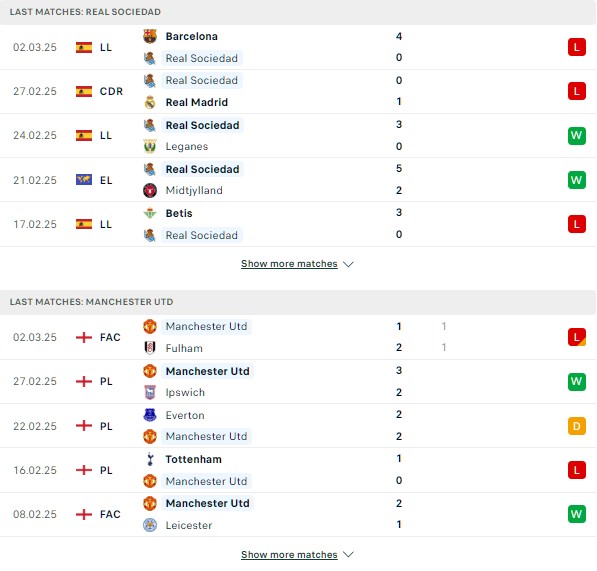Image resolution: width=597 pixels, height=571 pixels.
Task: Open the 27.02.25 Manchester Utd vs Ipswich match row
Action: pos(298,382)
